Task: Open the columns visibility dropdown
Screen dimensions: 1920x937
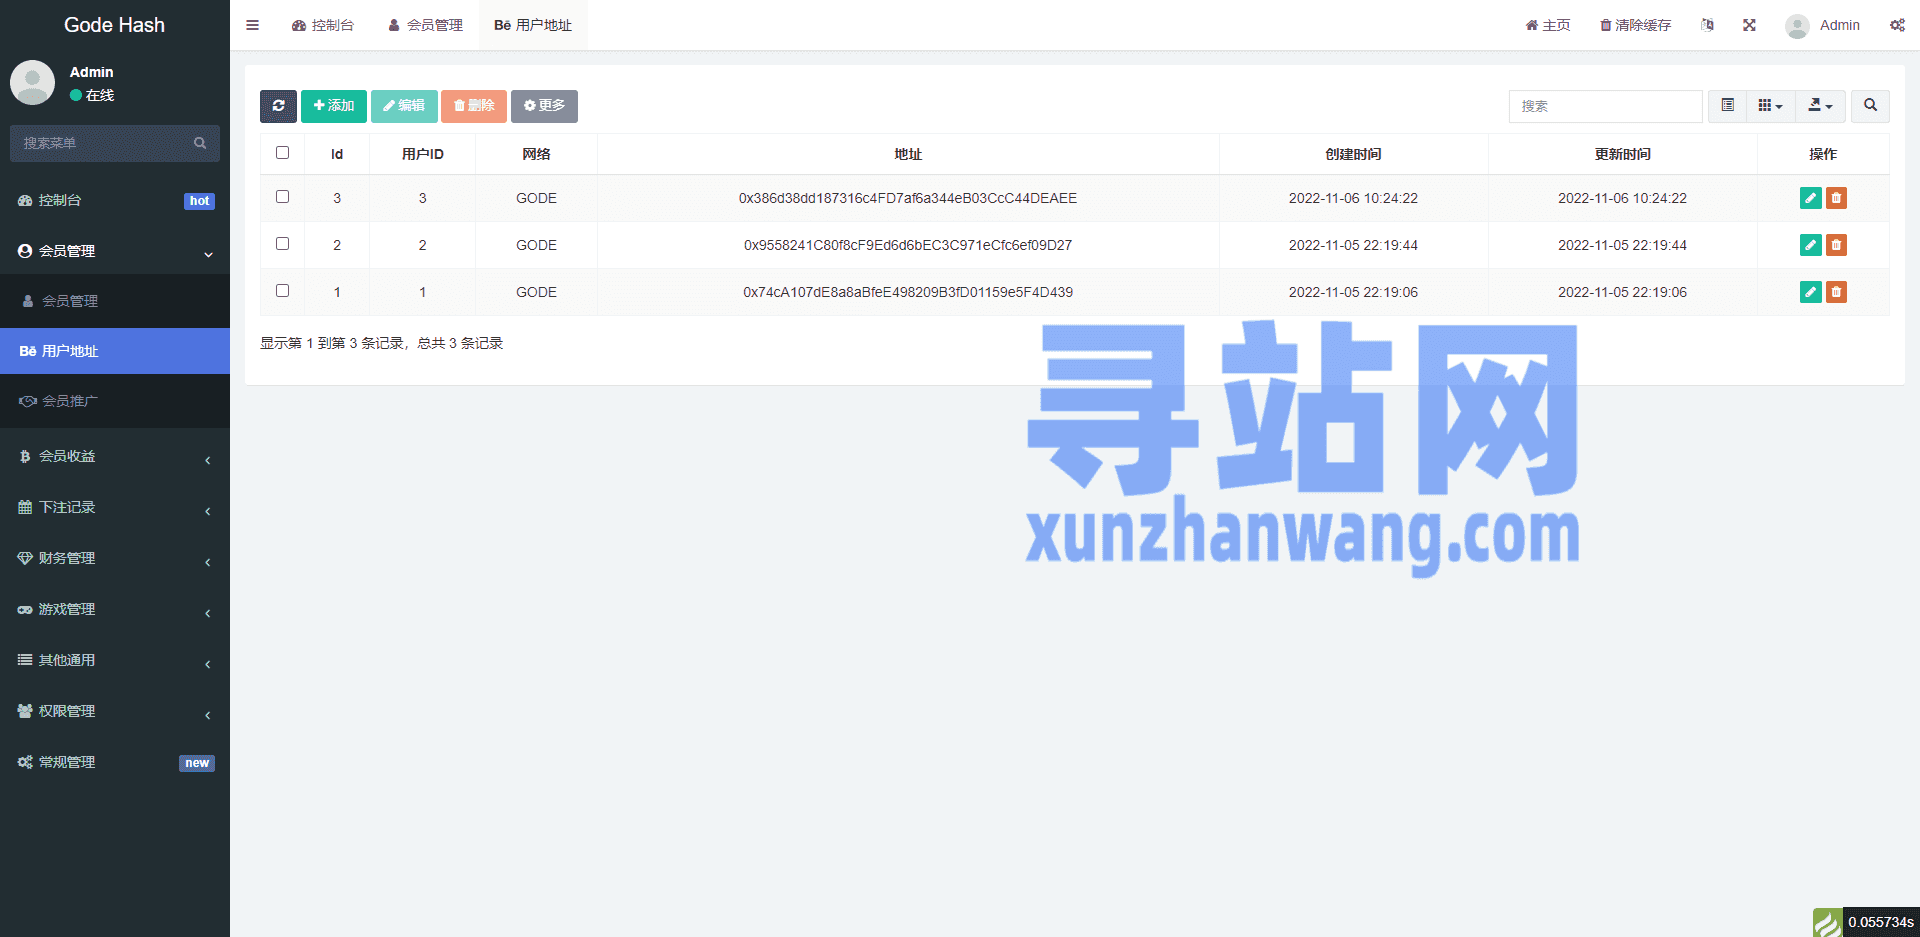Action: pos(1770,106)
